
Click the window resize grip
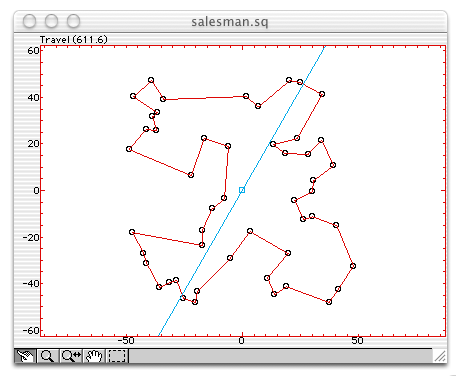coord(440,356)
